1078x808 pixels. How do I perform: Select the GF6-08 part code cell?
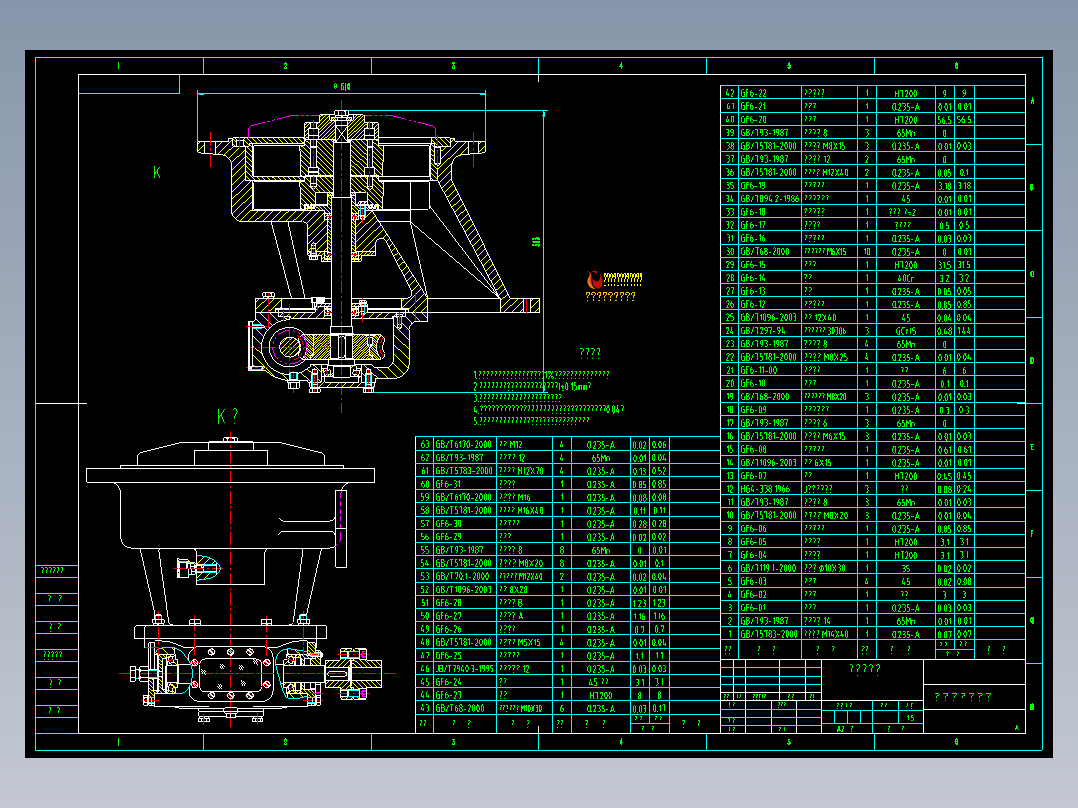(770, 450)
